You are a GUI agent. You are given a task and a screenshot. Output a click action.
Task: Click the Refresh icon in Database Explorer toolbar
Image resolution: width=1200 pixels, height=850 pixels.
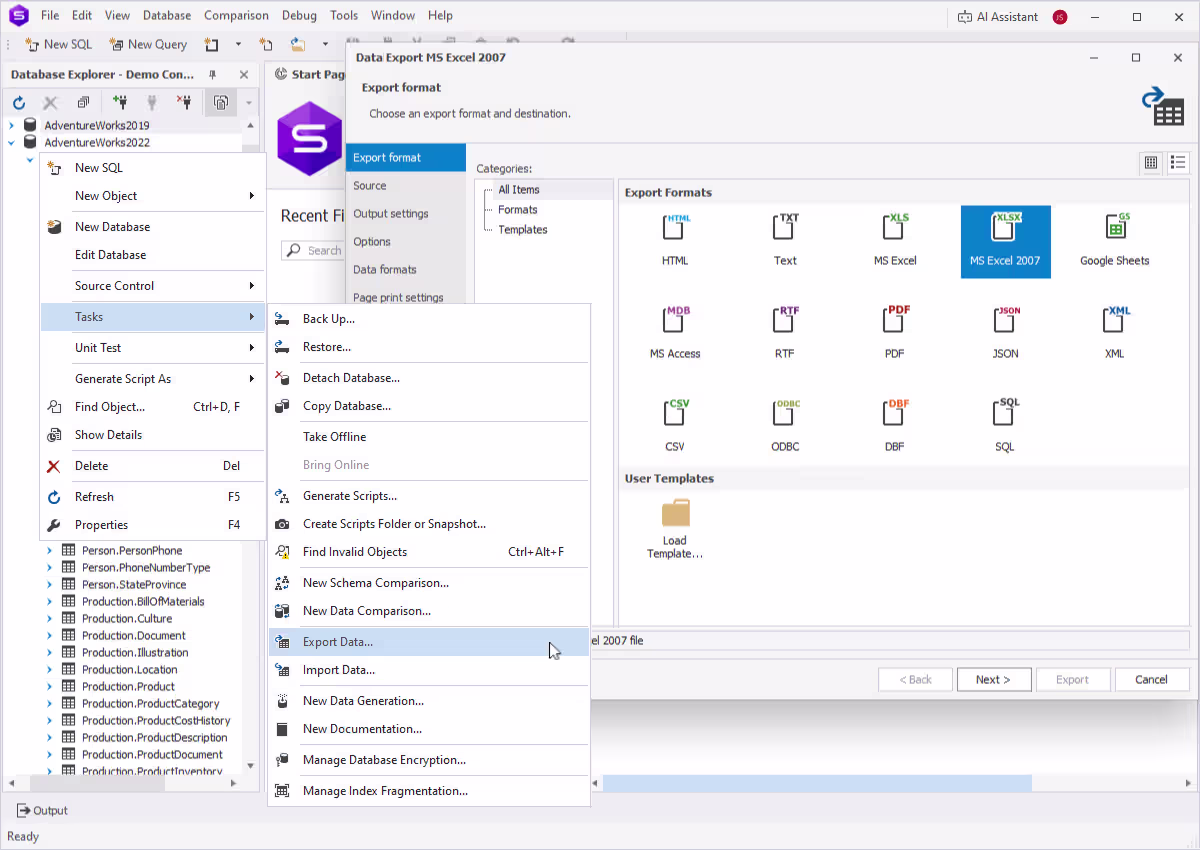coord(19,102)
